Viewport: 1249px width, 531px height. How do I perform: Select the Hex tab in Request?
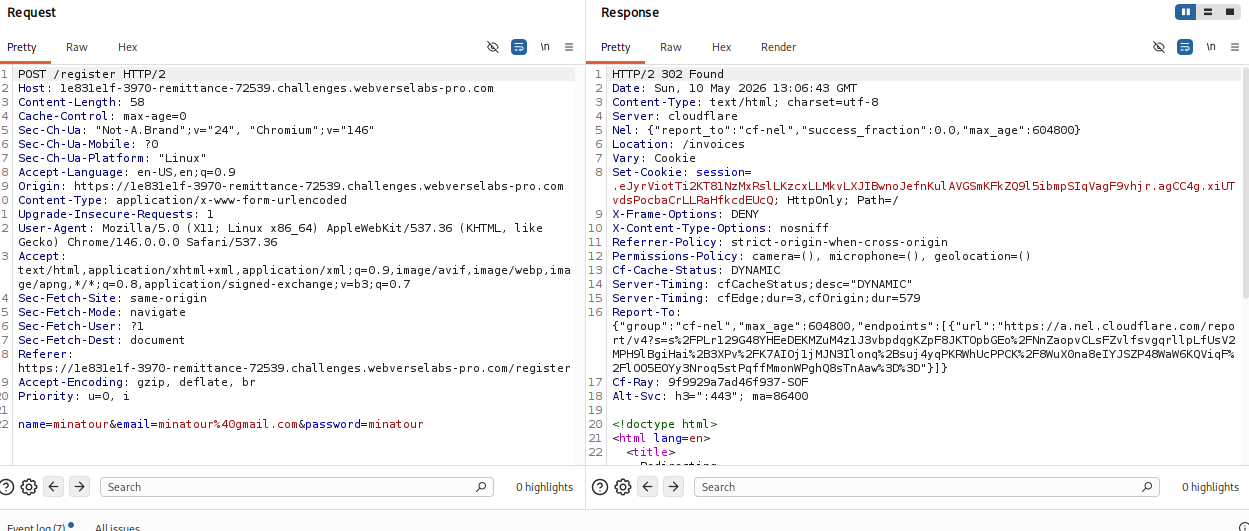click(x=128, y=47)
